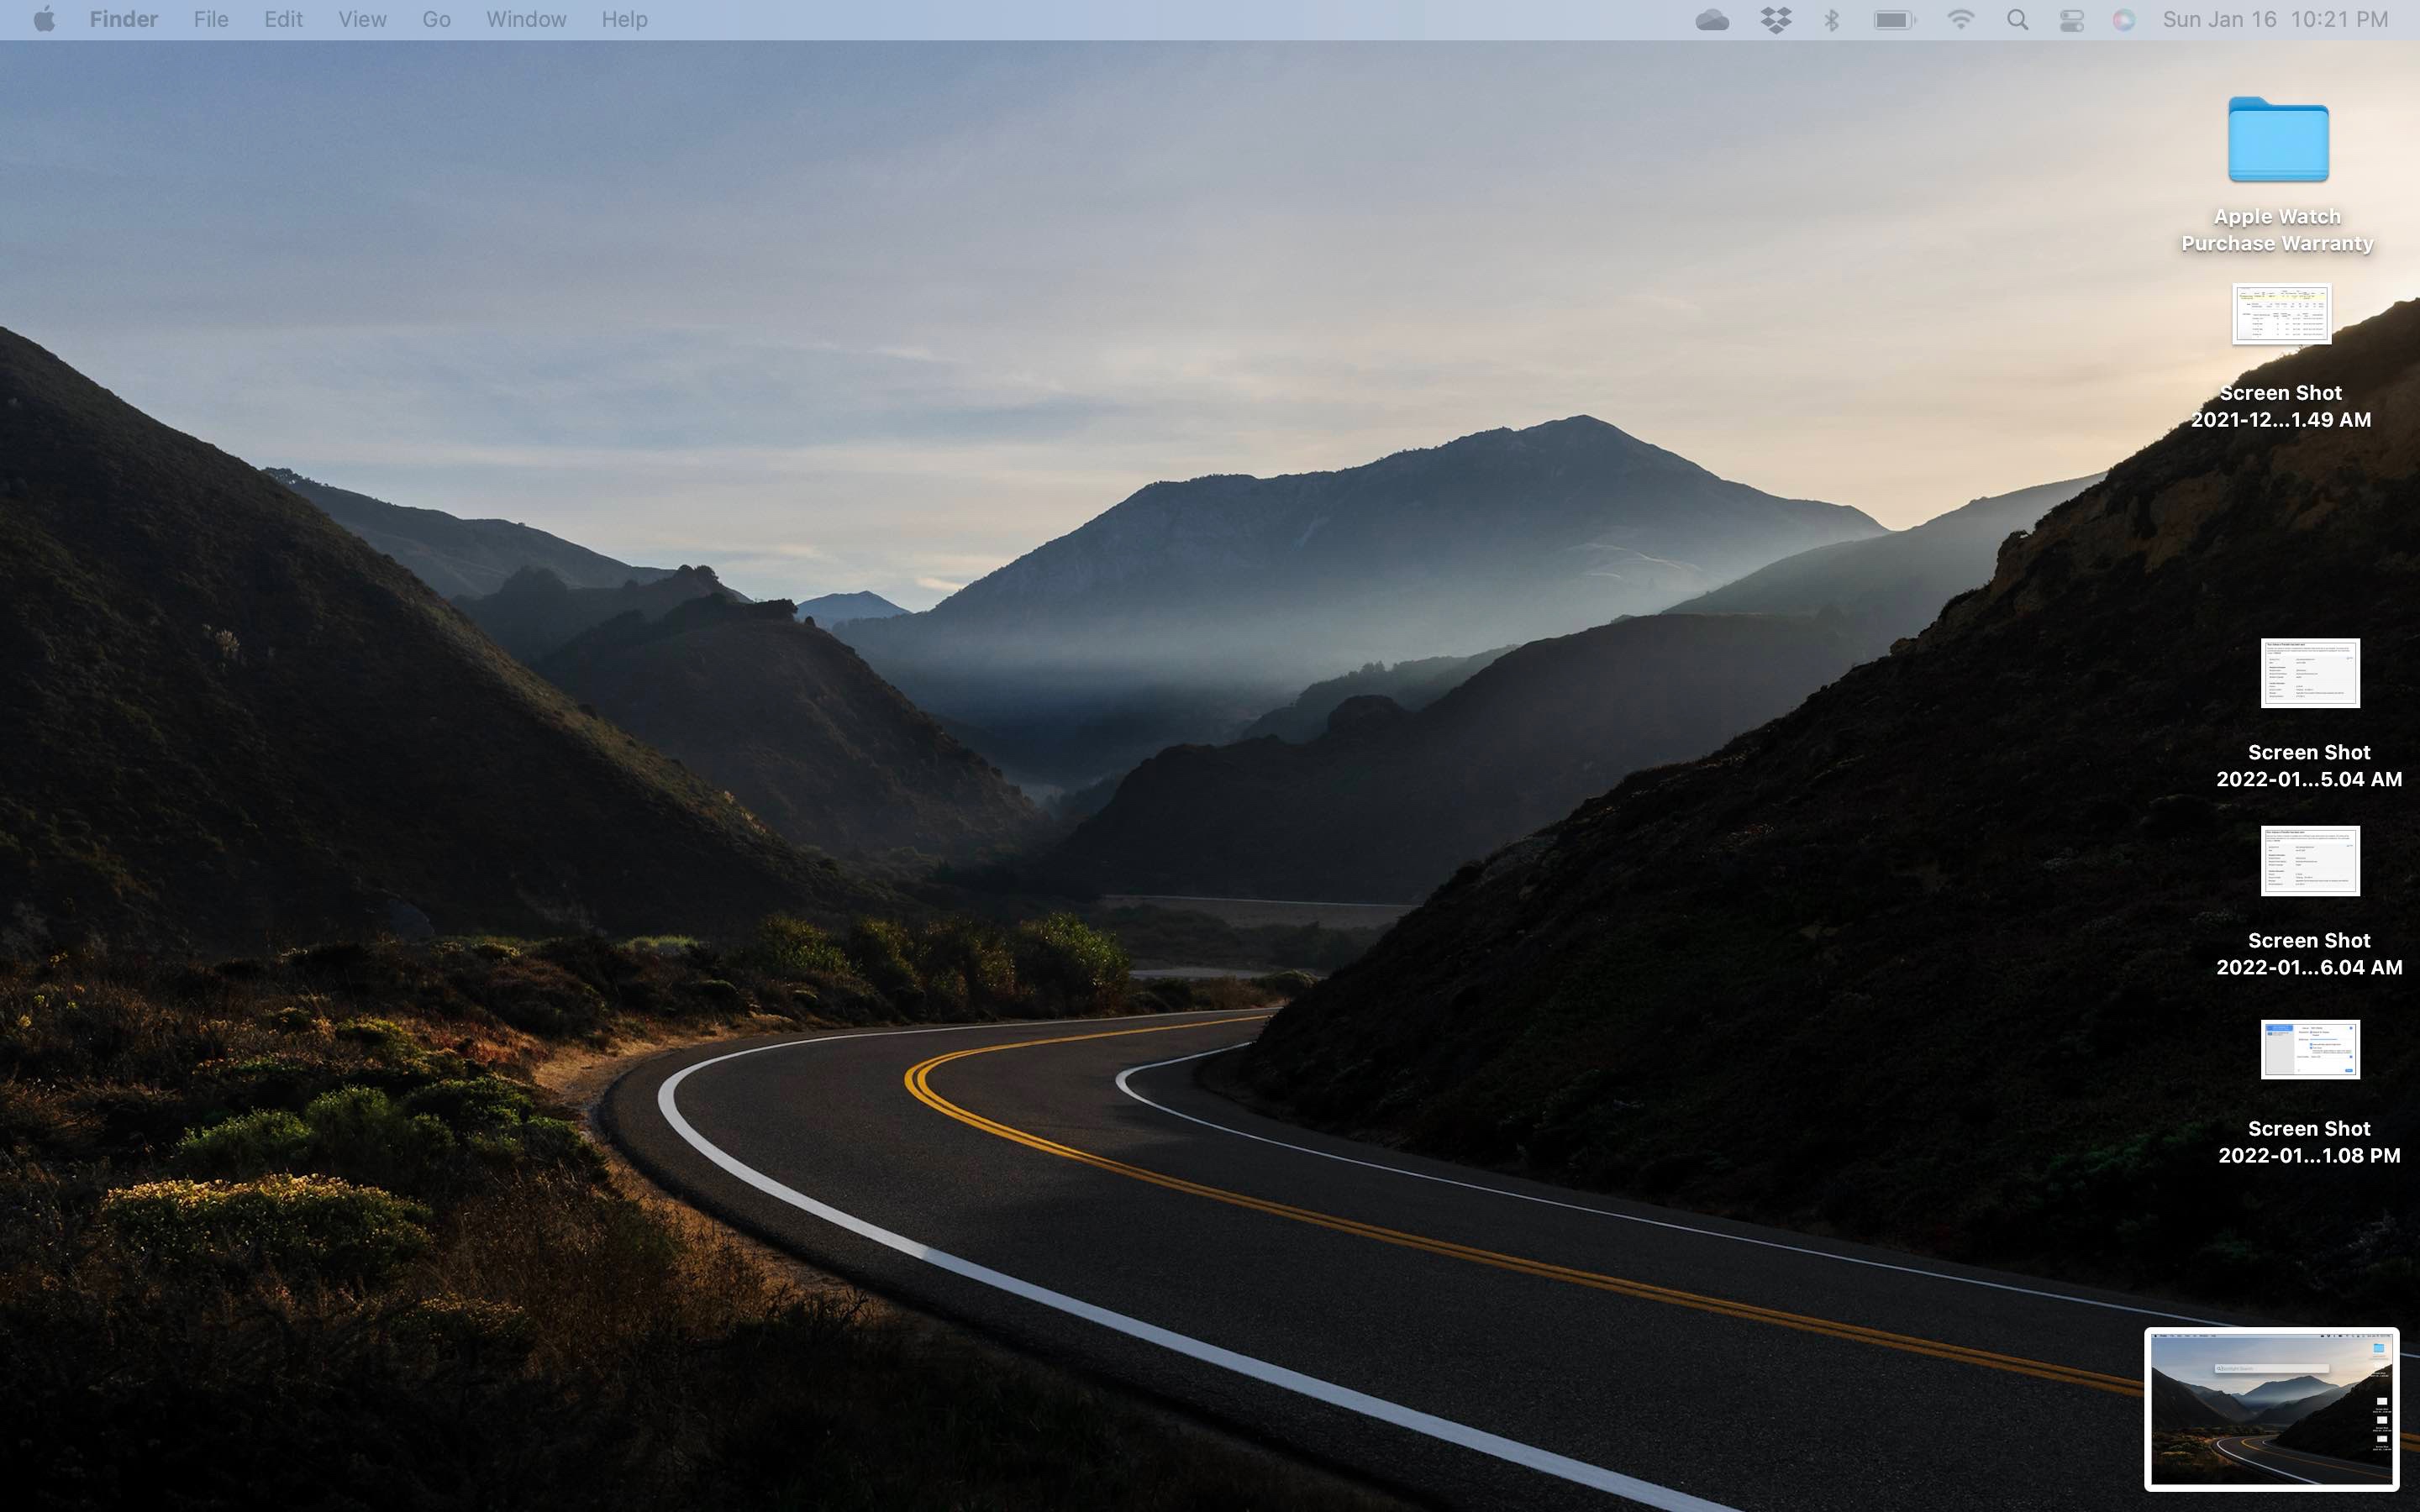The height and width of the screenshot is (1512, 2420).
Task: Open the File menu
Action: coord(211,20)
